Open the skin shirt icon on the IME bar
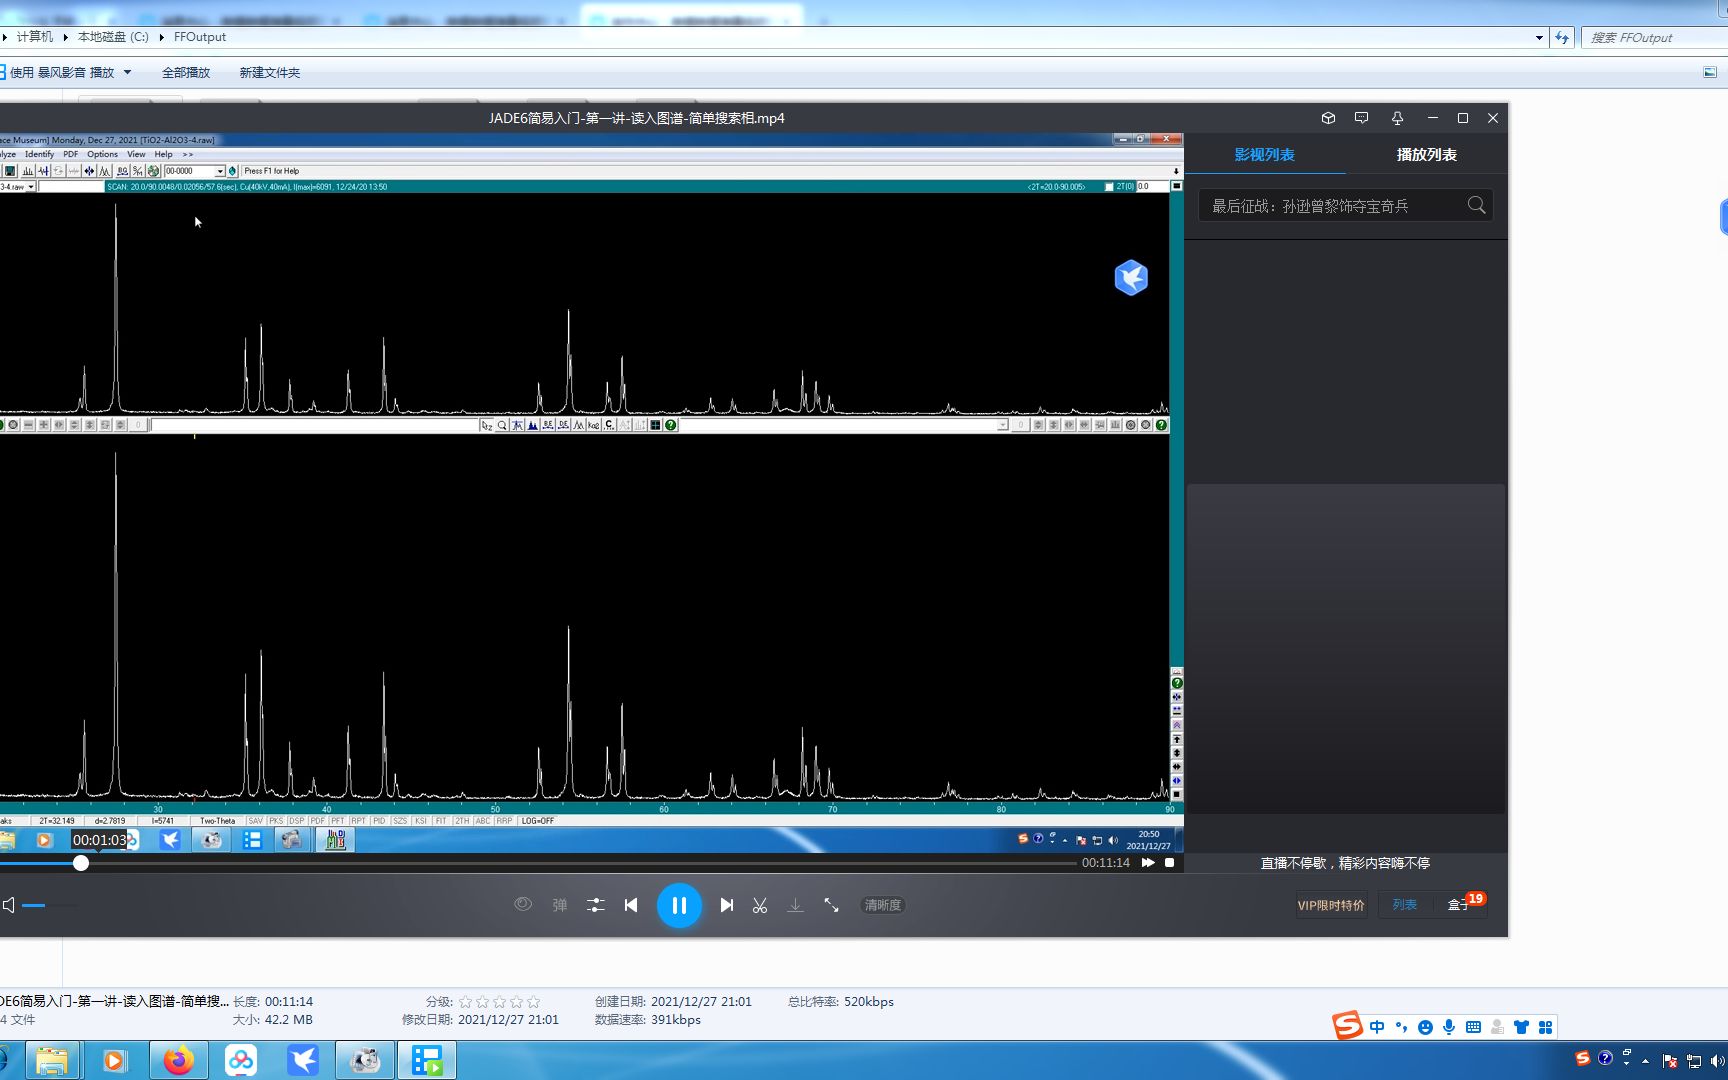Viewport: 1728px width, 1080px height. pos(1521,1027)
